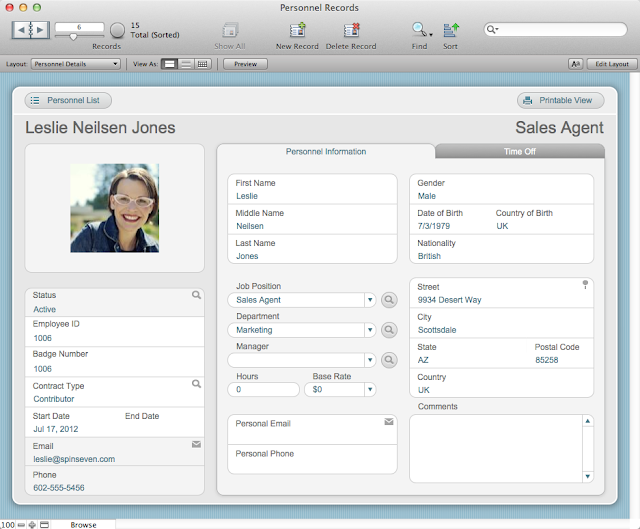Expand the Manager dropdown
The image size is (640, 529).
click(x=370, y=360)
